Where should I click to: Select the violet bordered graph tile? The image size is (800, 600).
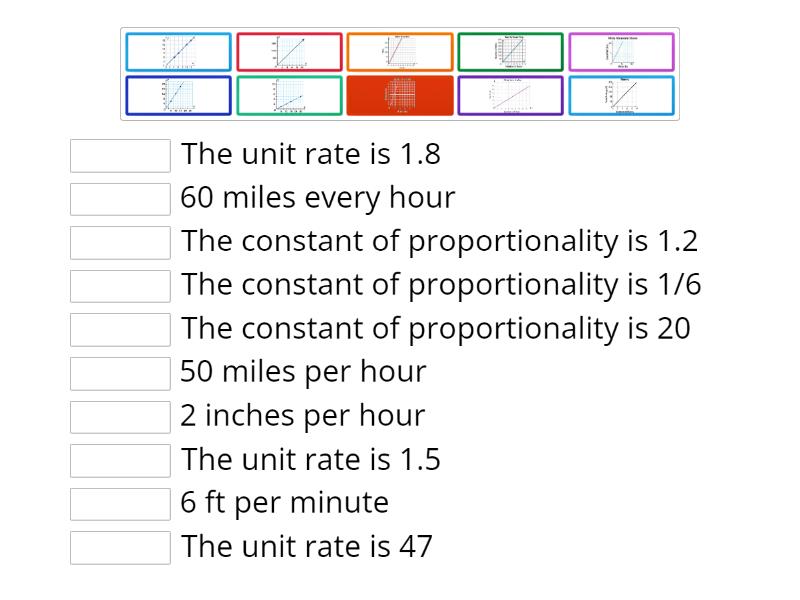click(x=511, y=96)
